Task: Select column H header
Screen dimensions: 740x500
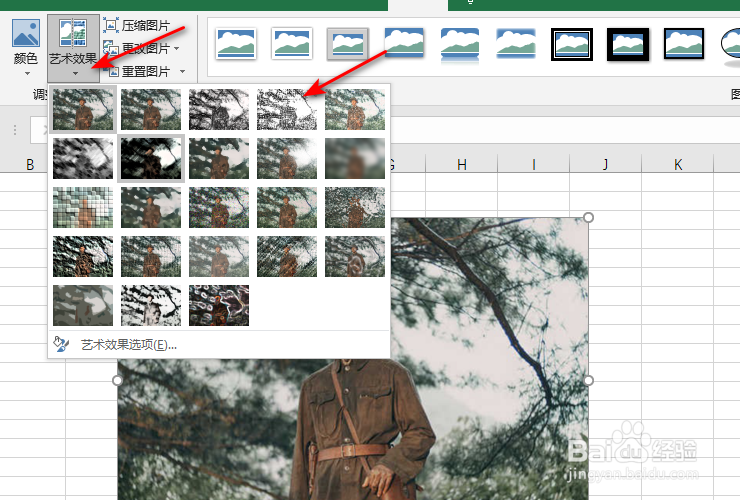Action: (x=462, y=164)
